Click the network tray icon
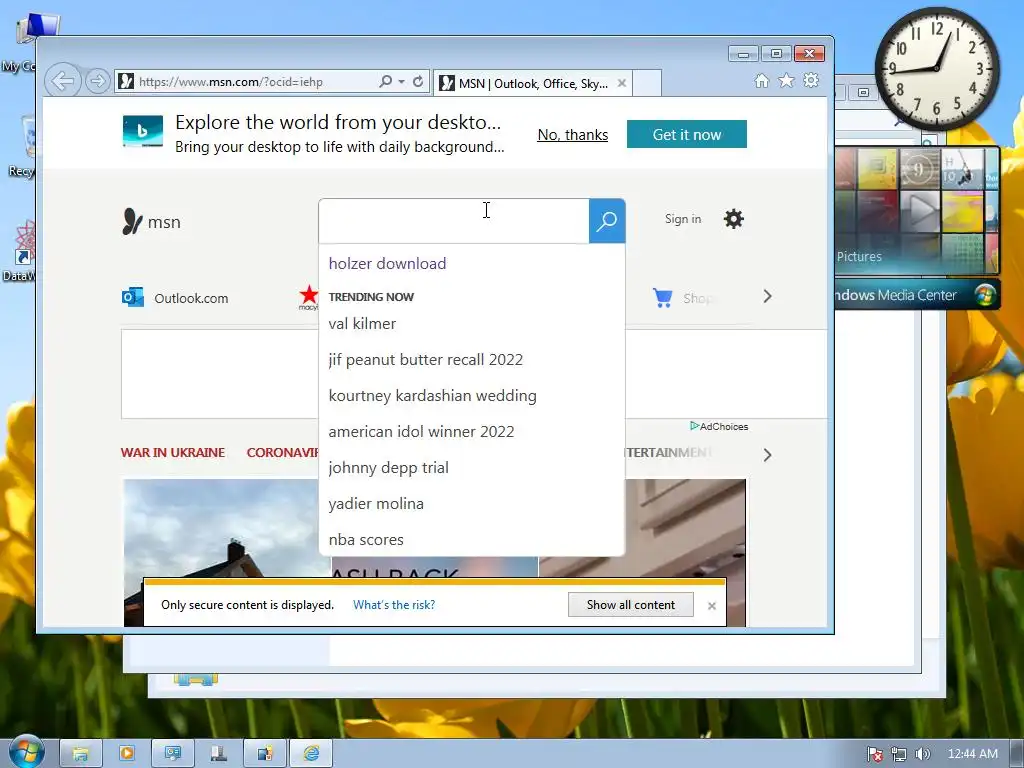1024x768 pixels. [x=899, y=754]
